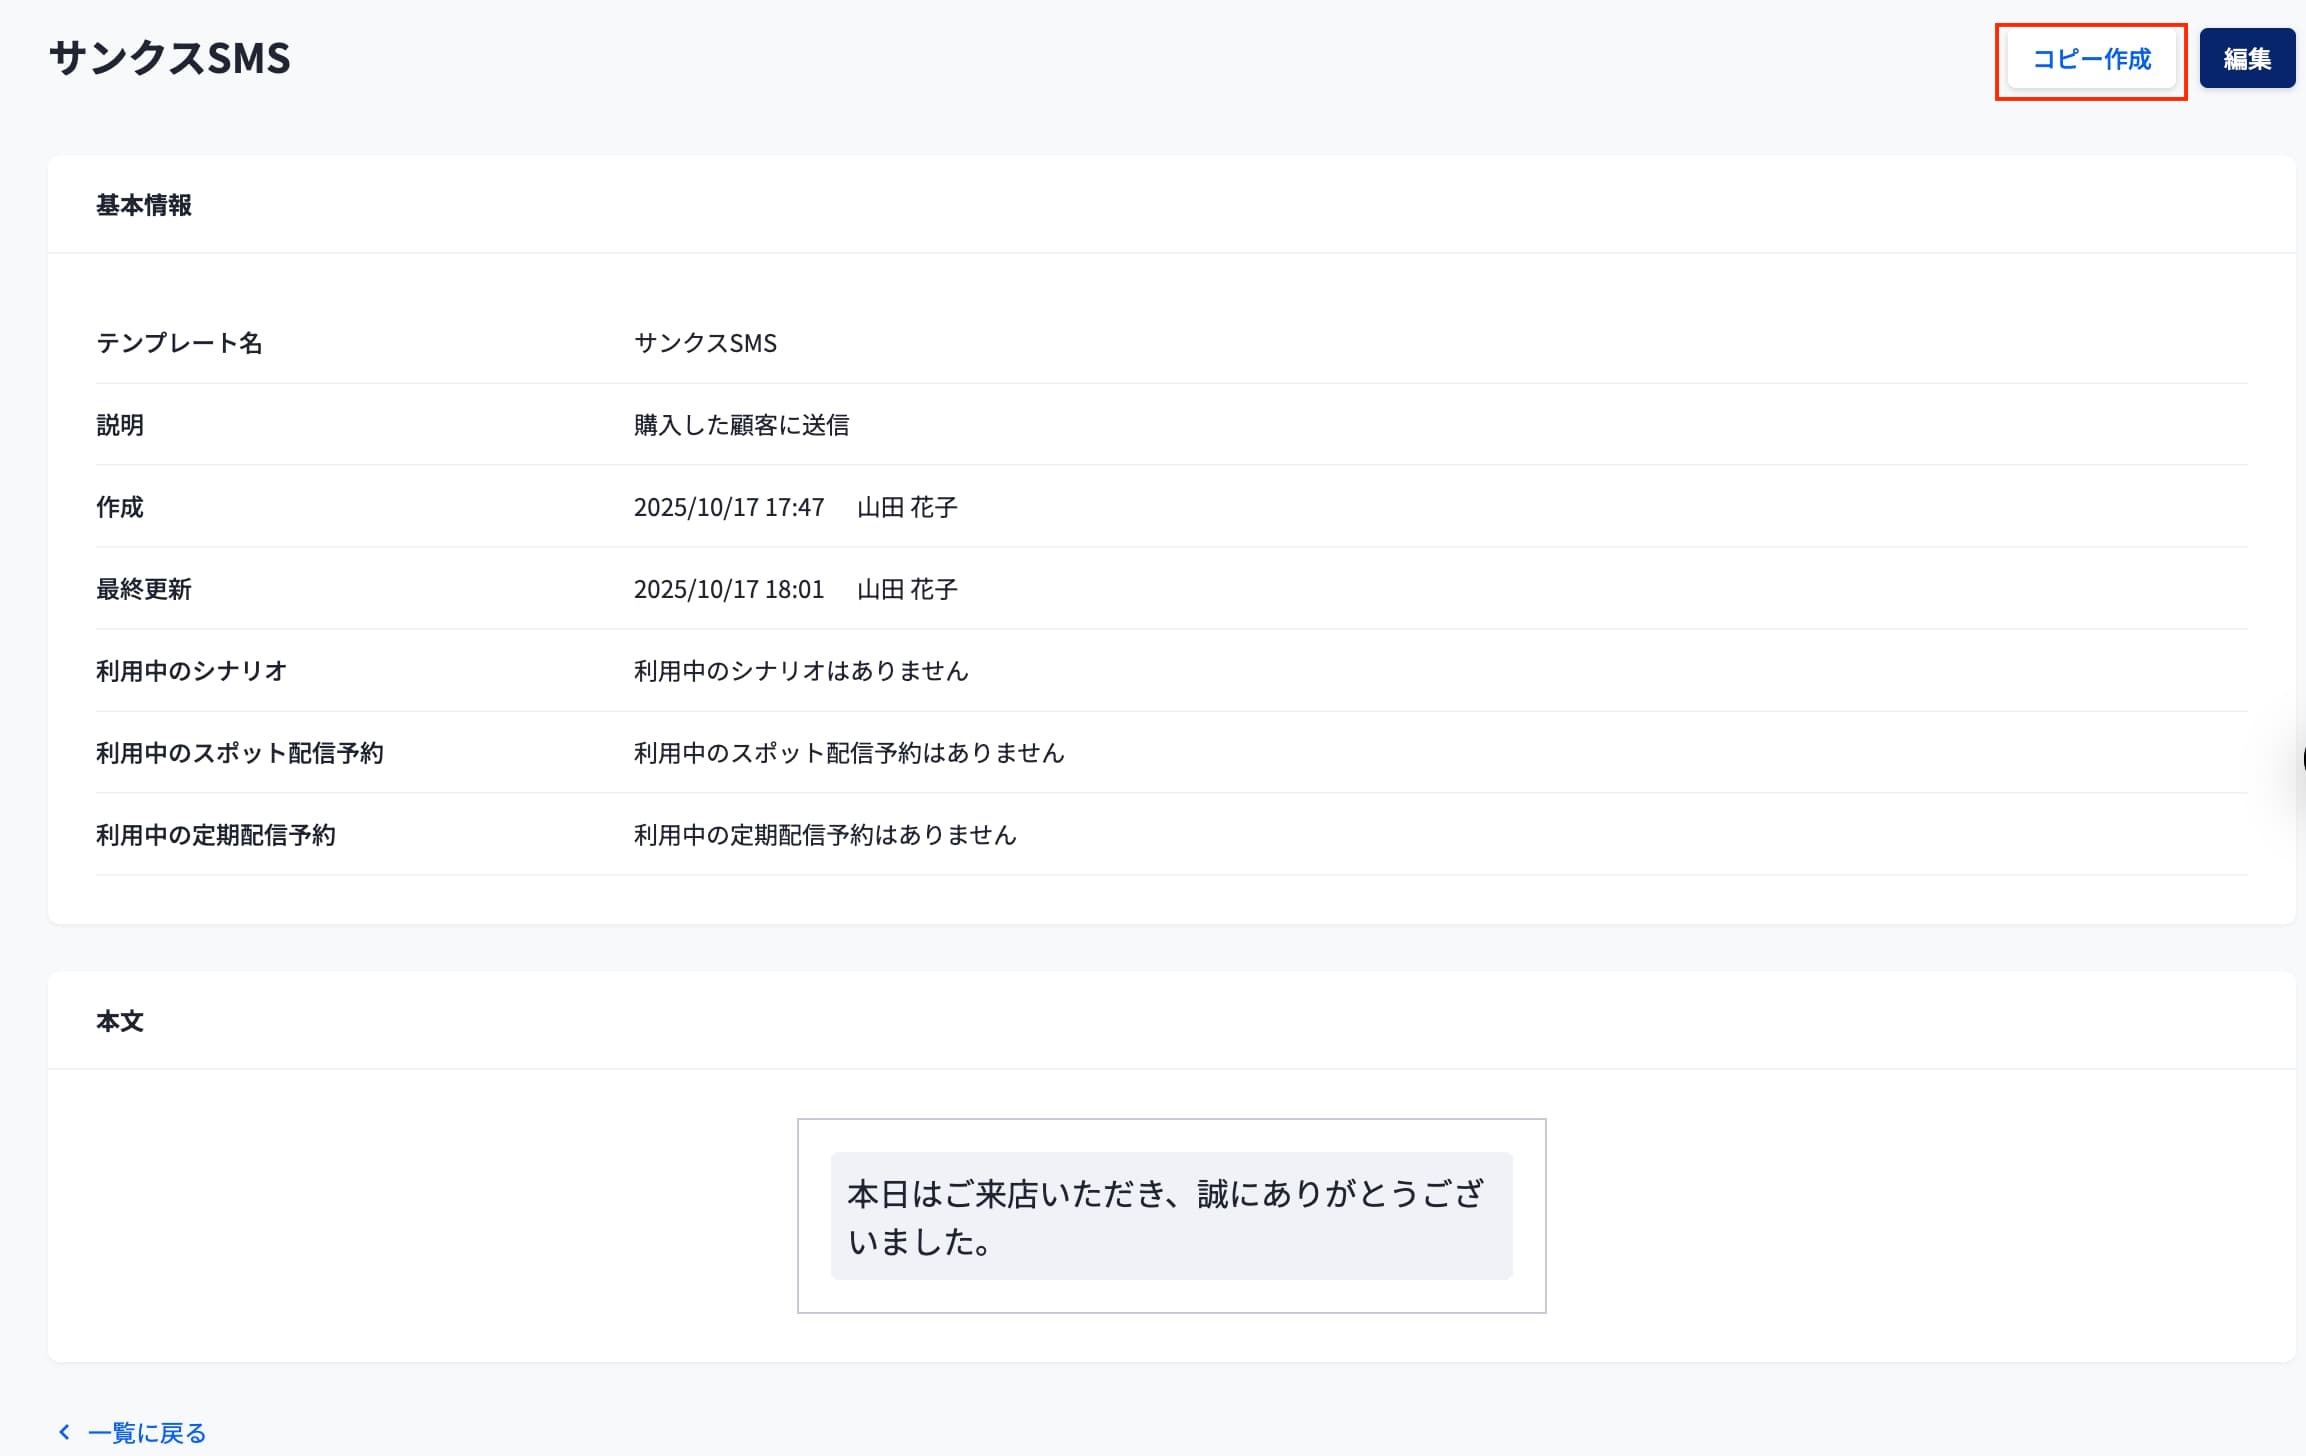Click the SMS message preview bubble
2306x1456 pixels.
coord(1171,1216)
